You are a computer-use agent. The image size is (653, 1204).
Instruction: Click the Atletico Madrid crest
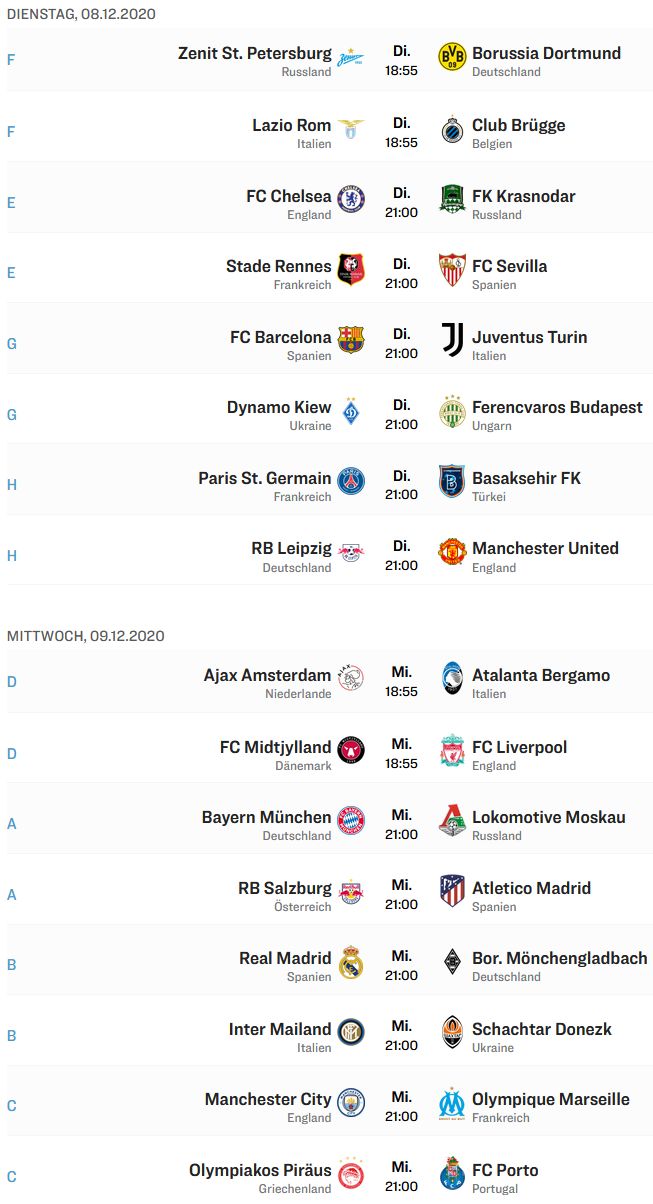452,891
